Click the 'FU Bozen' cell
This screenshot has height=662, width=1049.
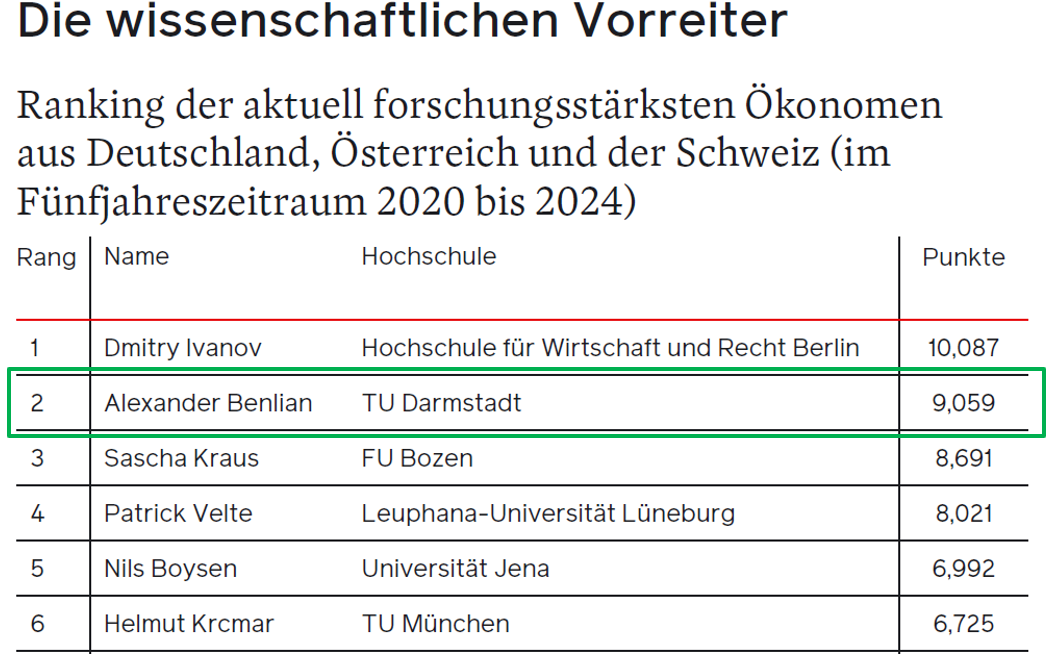pyautogui.click(x=417, y=459)
